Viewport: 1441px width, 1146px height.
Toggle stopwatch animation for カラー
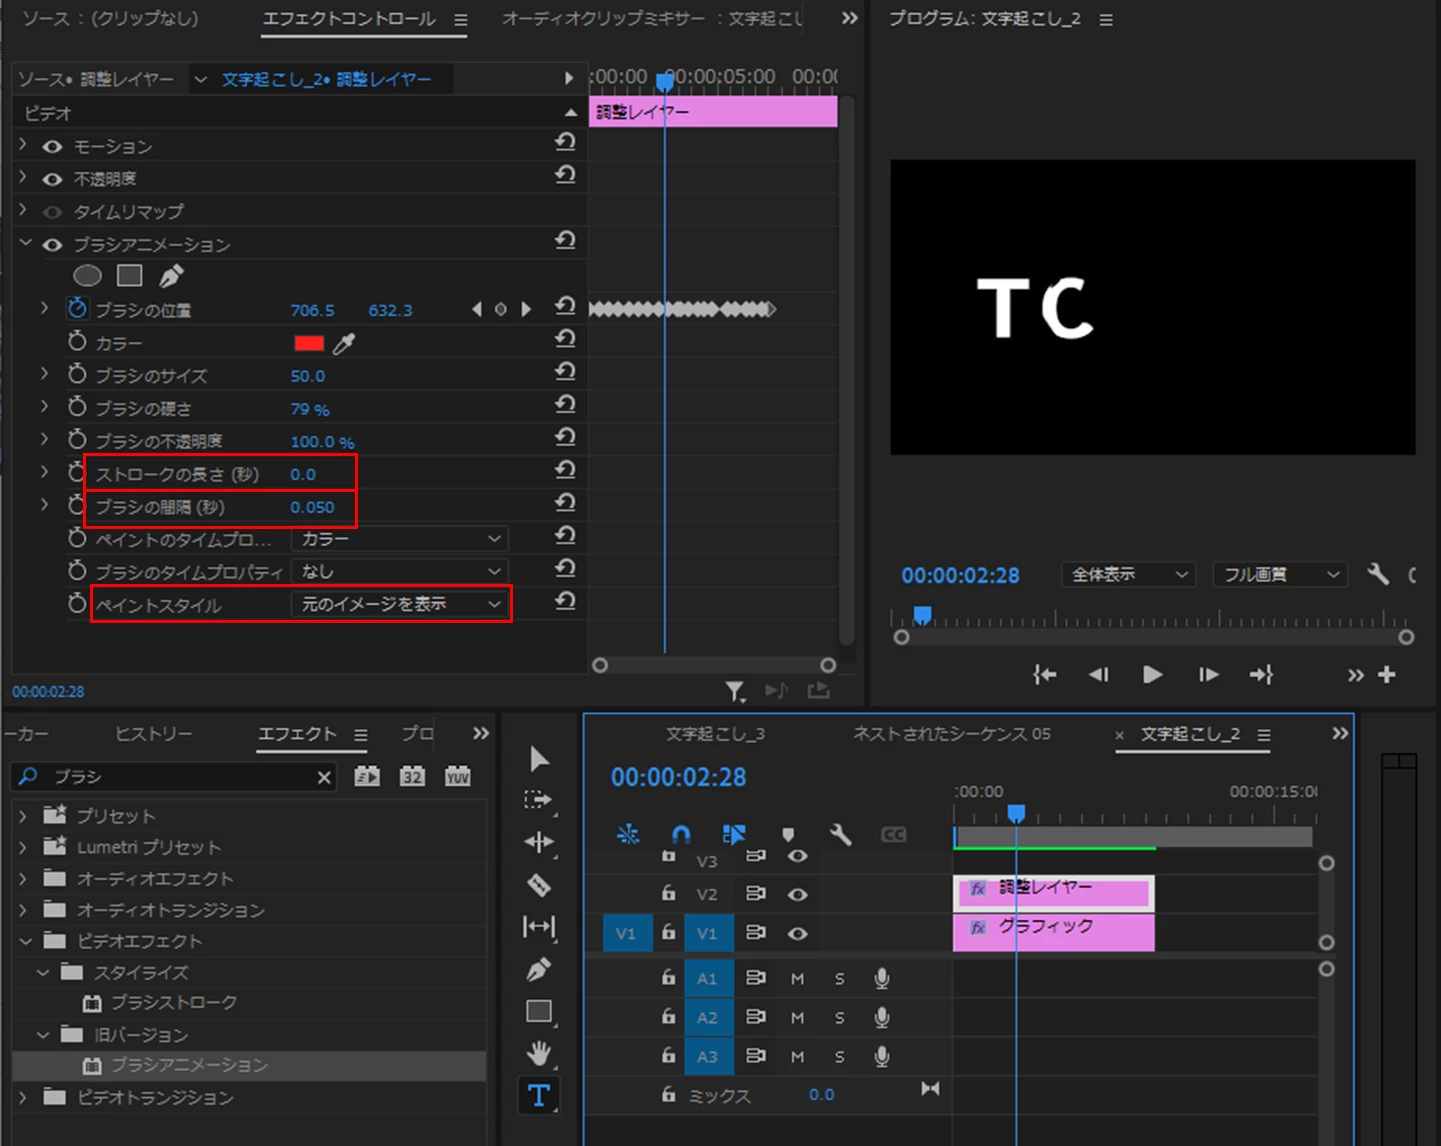pos(77,341)
